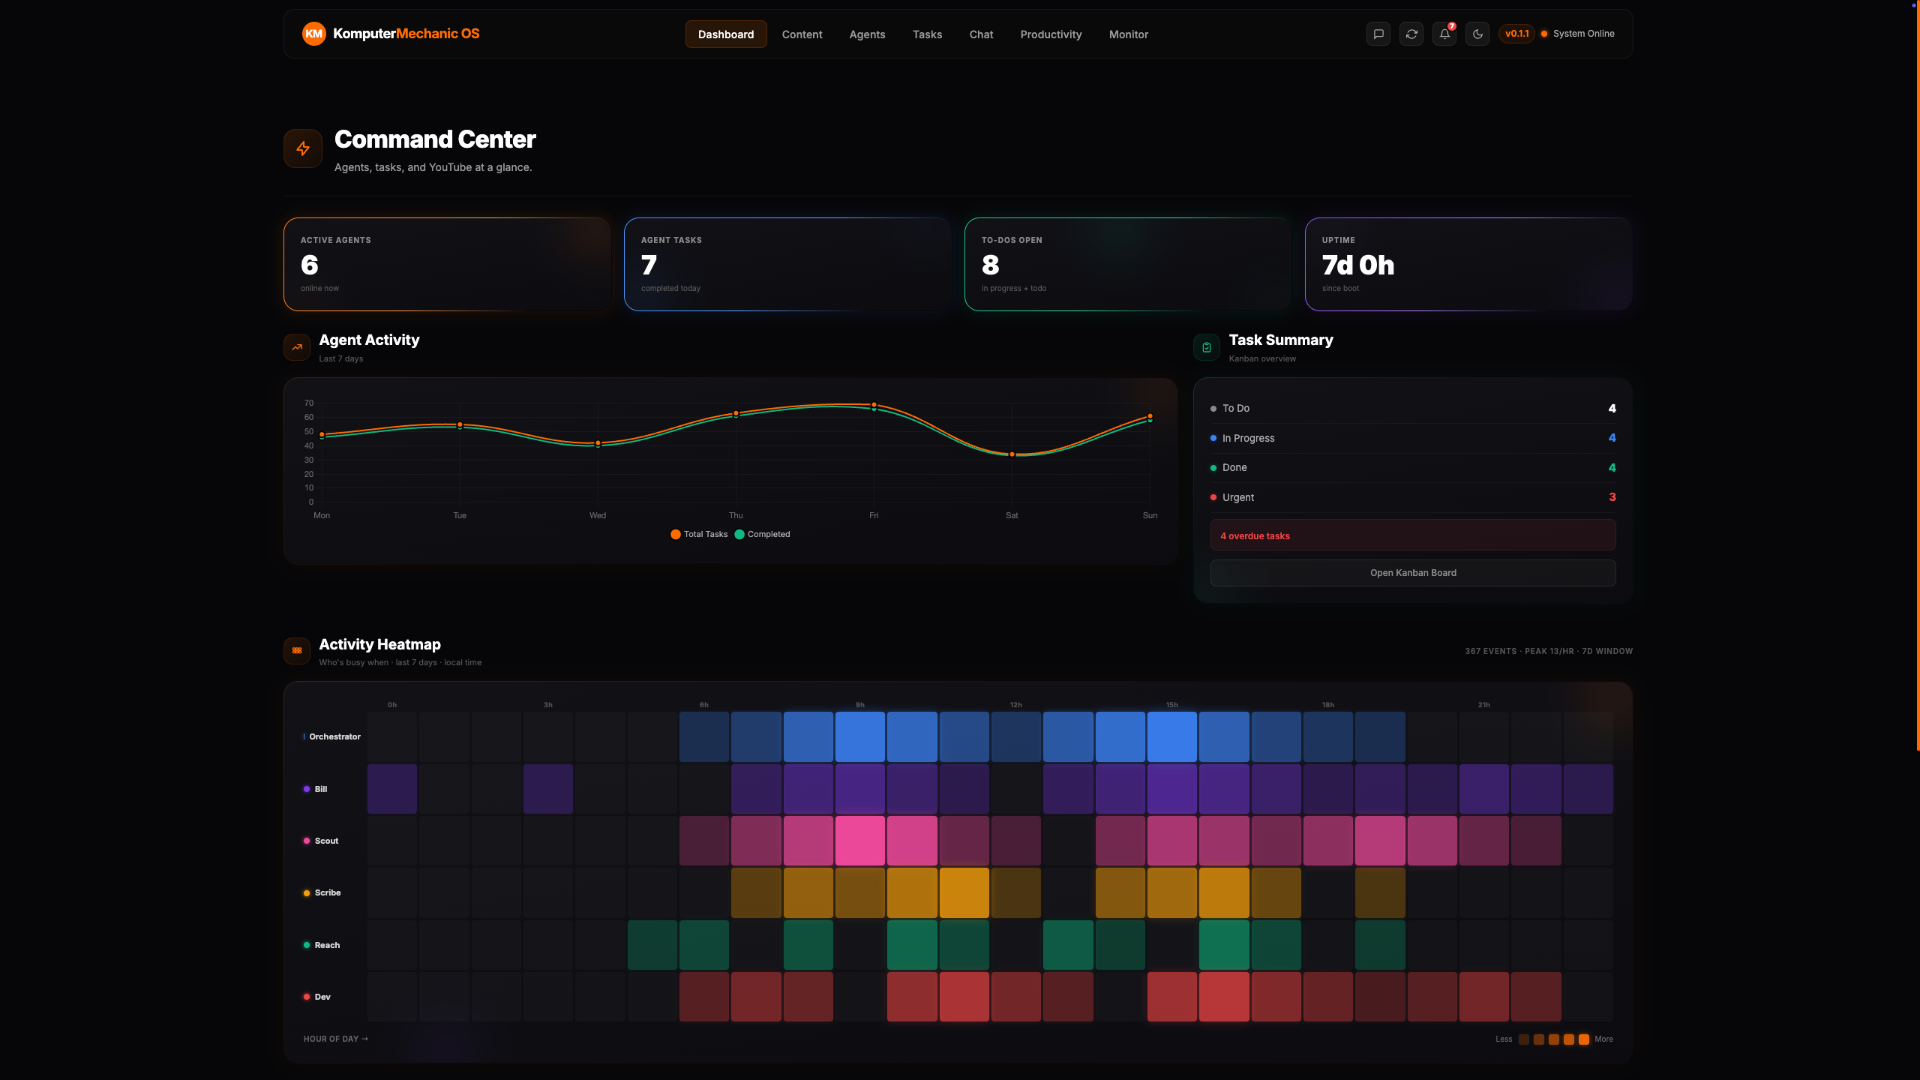Click the 21h heatmap column header

pyautogui.click(x=1484, y=705)
